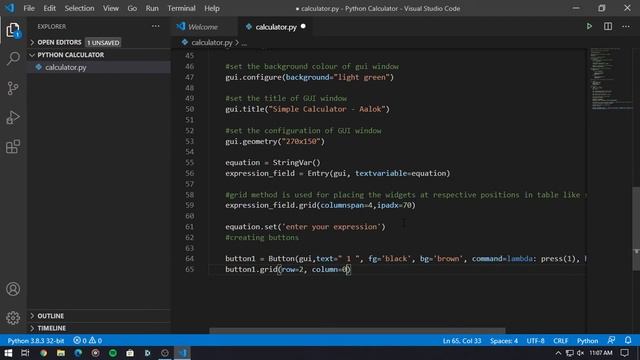Open Explorer Views and More Actions ellipsis
This screenshot has width=640, height=360.
(x=156, y=26)
